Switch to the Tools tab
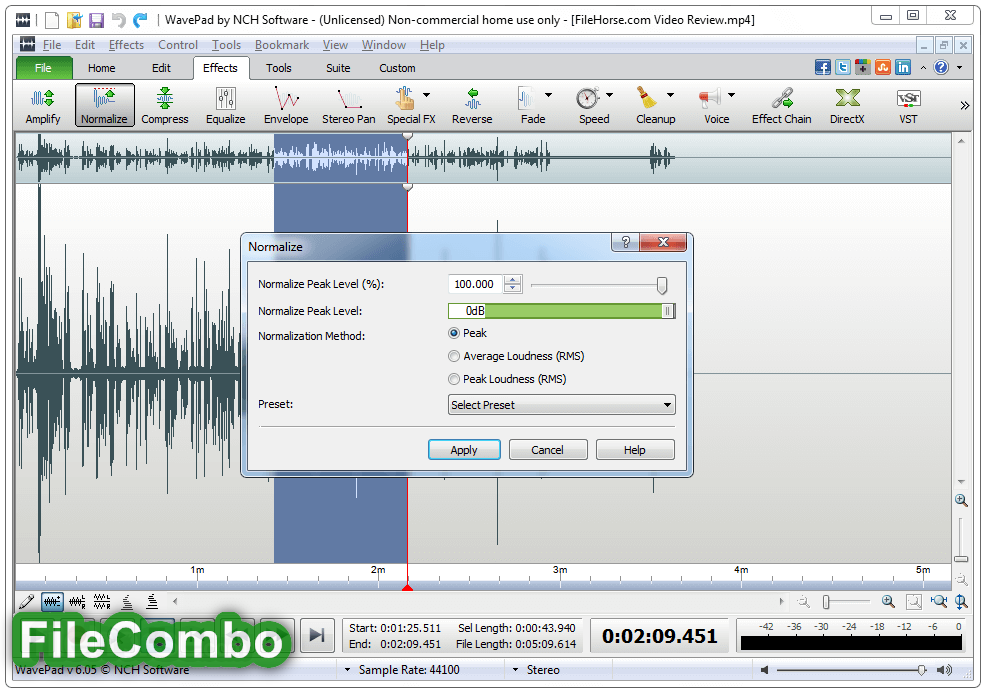 (278, 68)
